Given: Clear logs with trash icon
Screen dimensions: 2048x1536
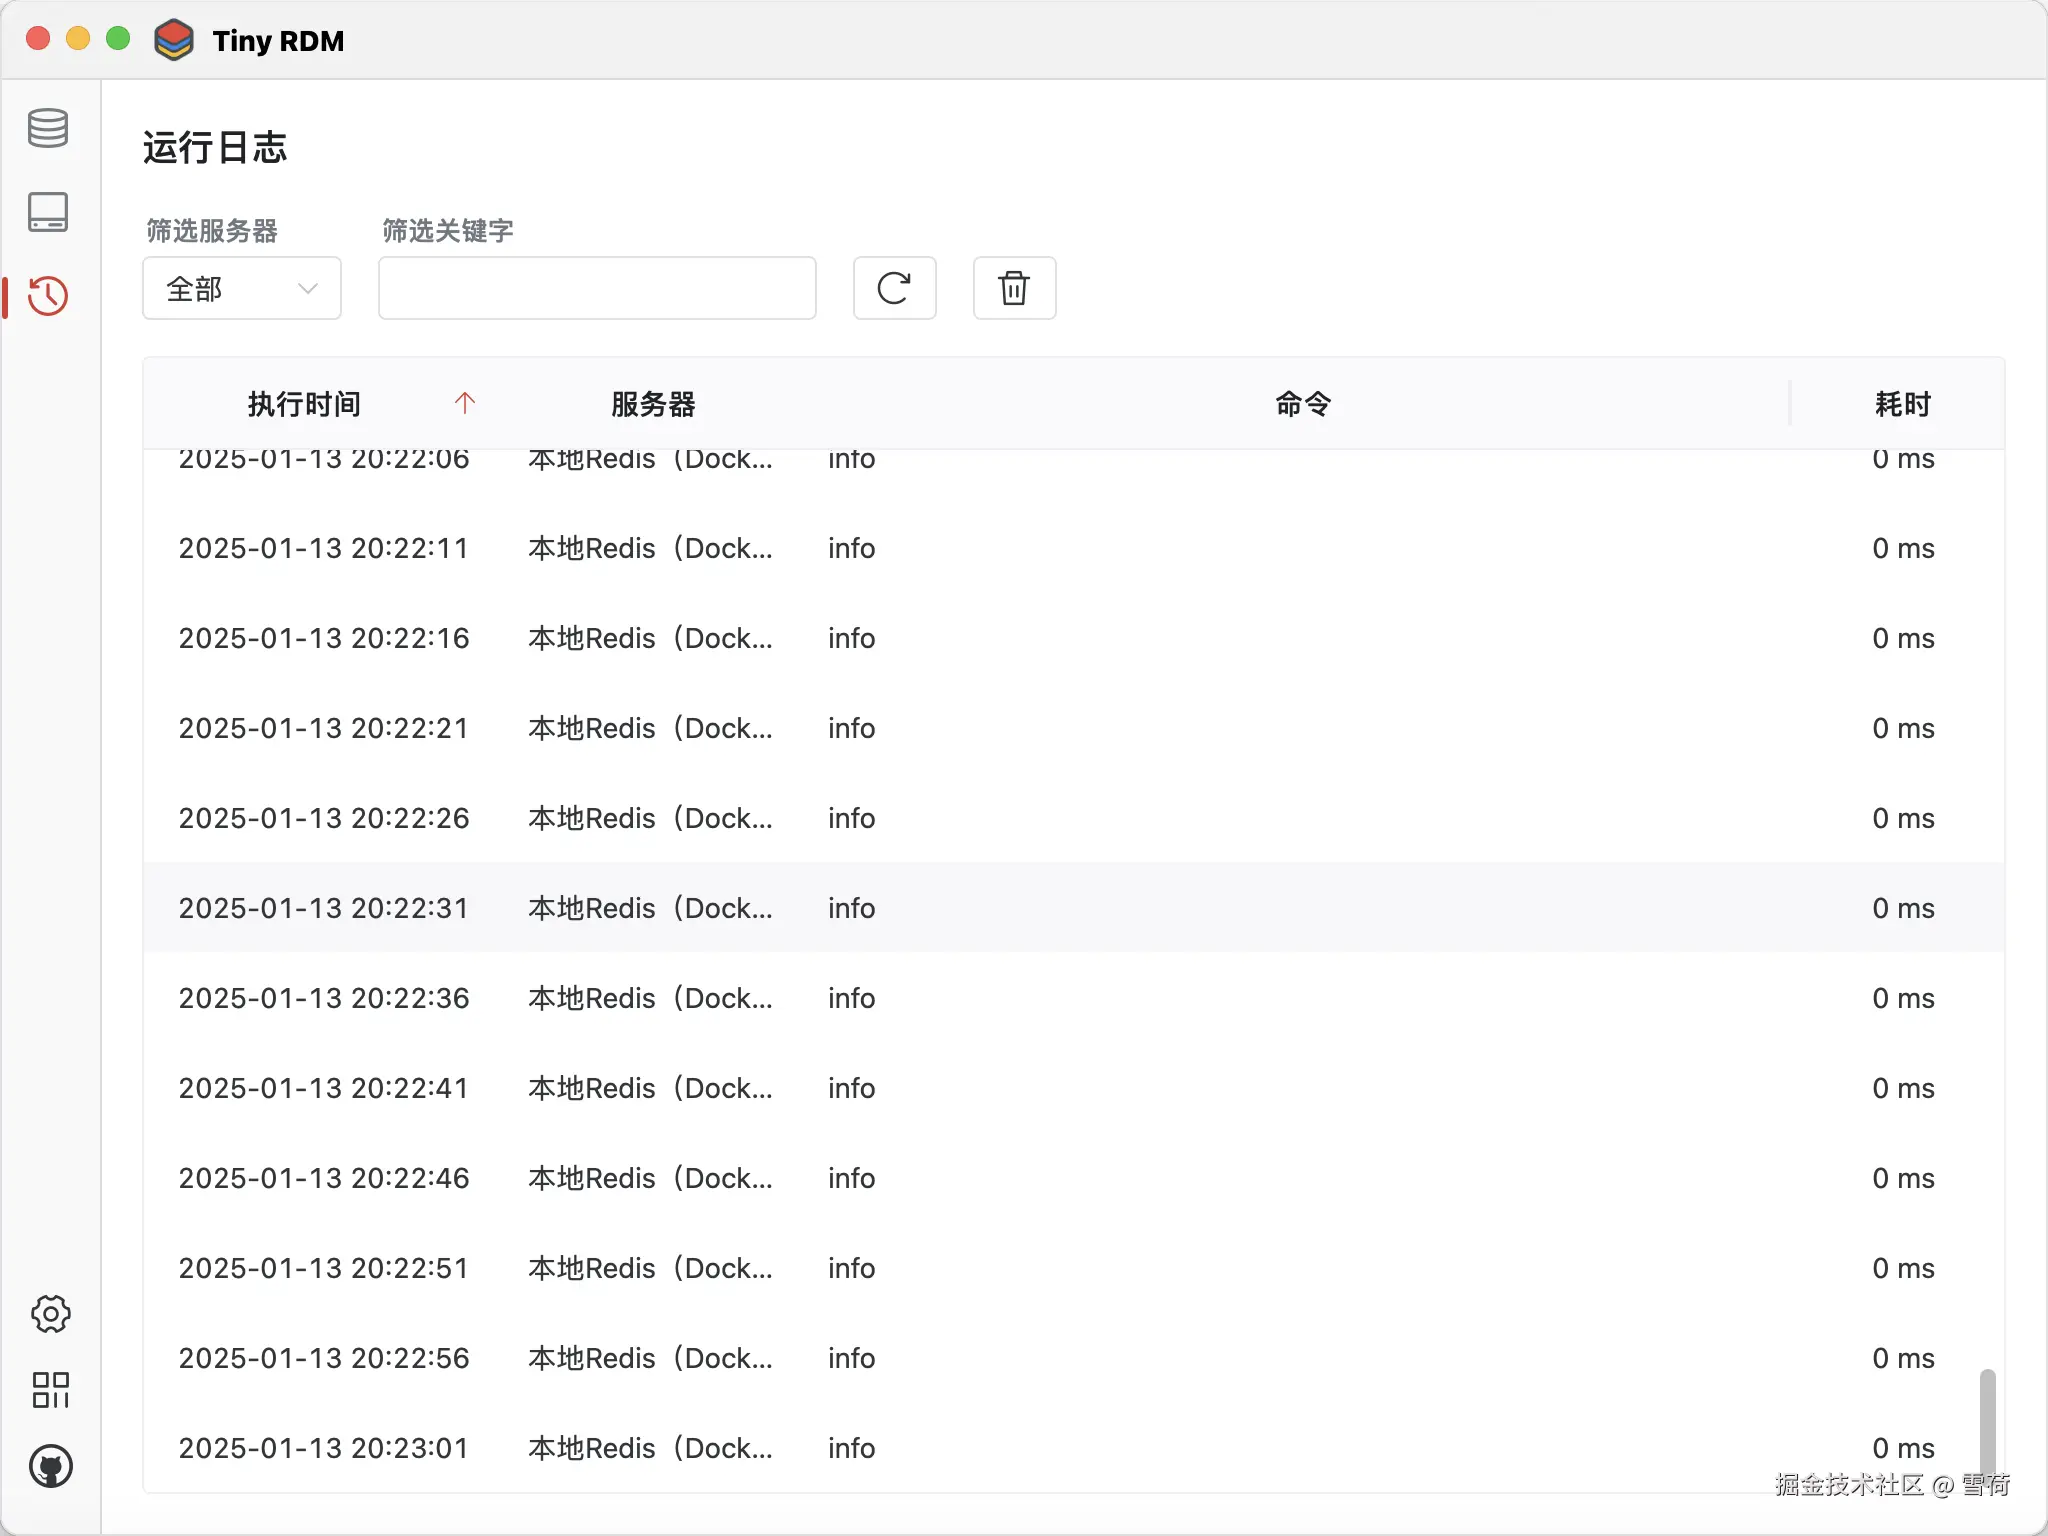Looking at the screenshot, I should (x=1014, y=288).
